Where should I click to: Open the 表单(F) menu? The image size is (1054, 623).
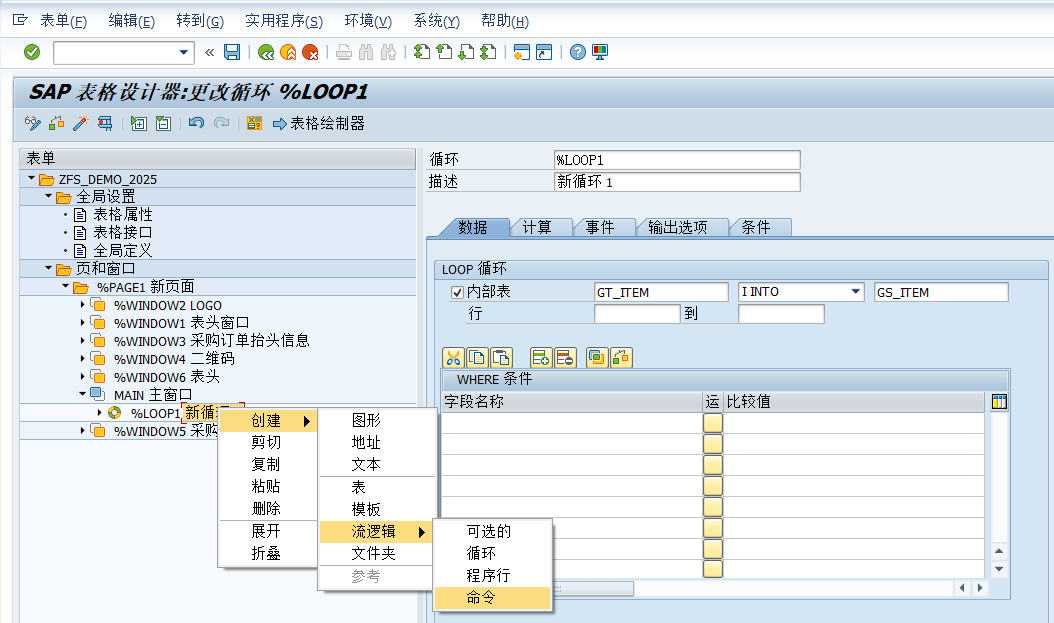[63, 21]
